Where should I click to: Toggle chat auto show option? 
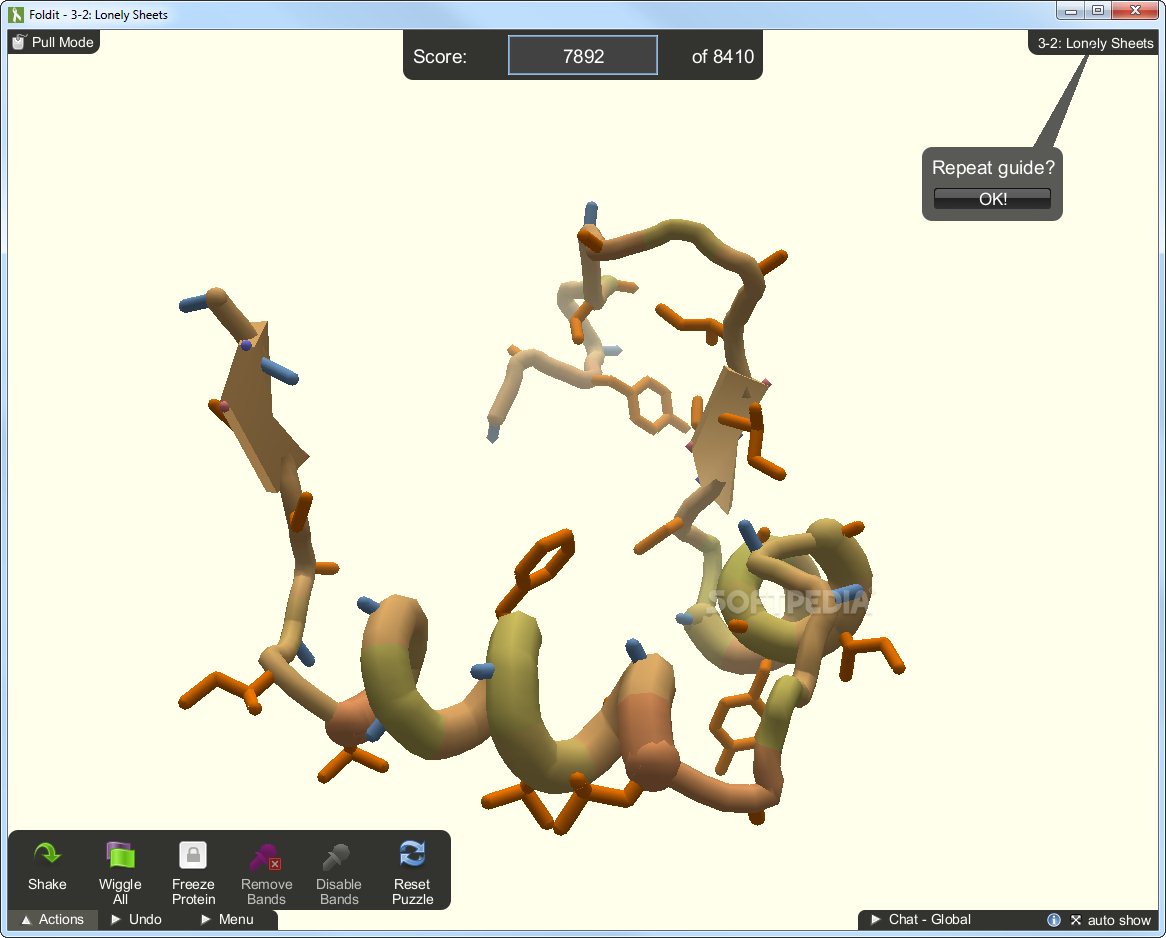click(x=1112, y=920)
